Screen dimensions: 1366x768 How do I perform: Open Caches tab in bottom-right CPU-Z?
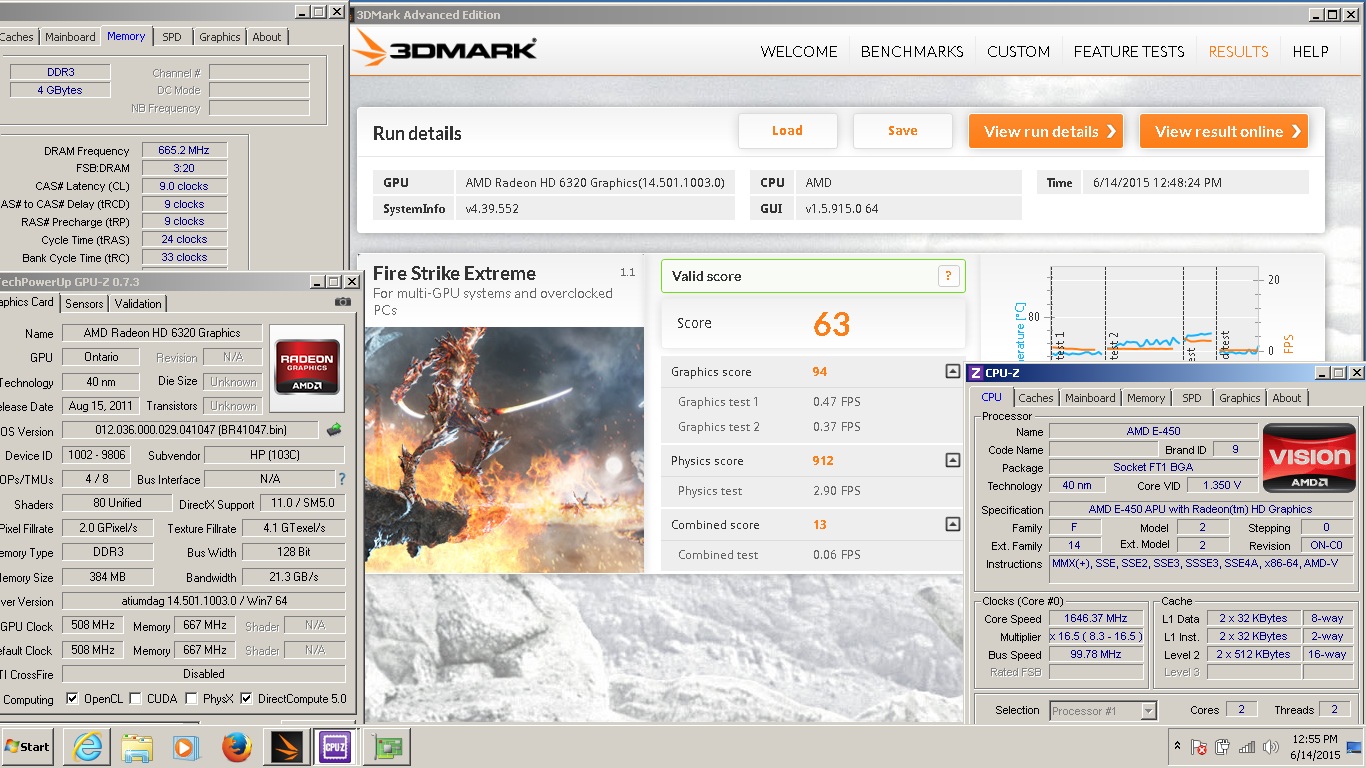(1036, 398)
